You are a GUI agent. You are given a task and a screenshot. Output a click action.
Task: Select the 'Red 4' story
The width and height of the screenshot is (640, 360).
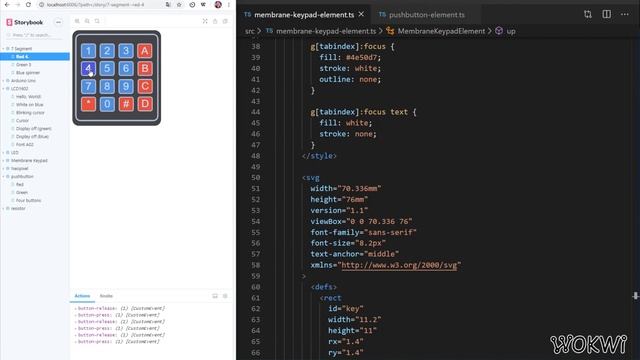[35, 57]
